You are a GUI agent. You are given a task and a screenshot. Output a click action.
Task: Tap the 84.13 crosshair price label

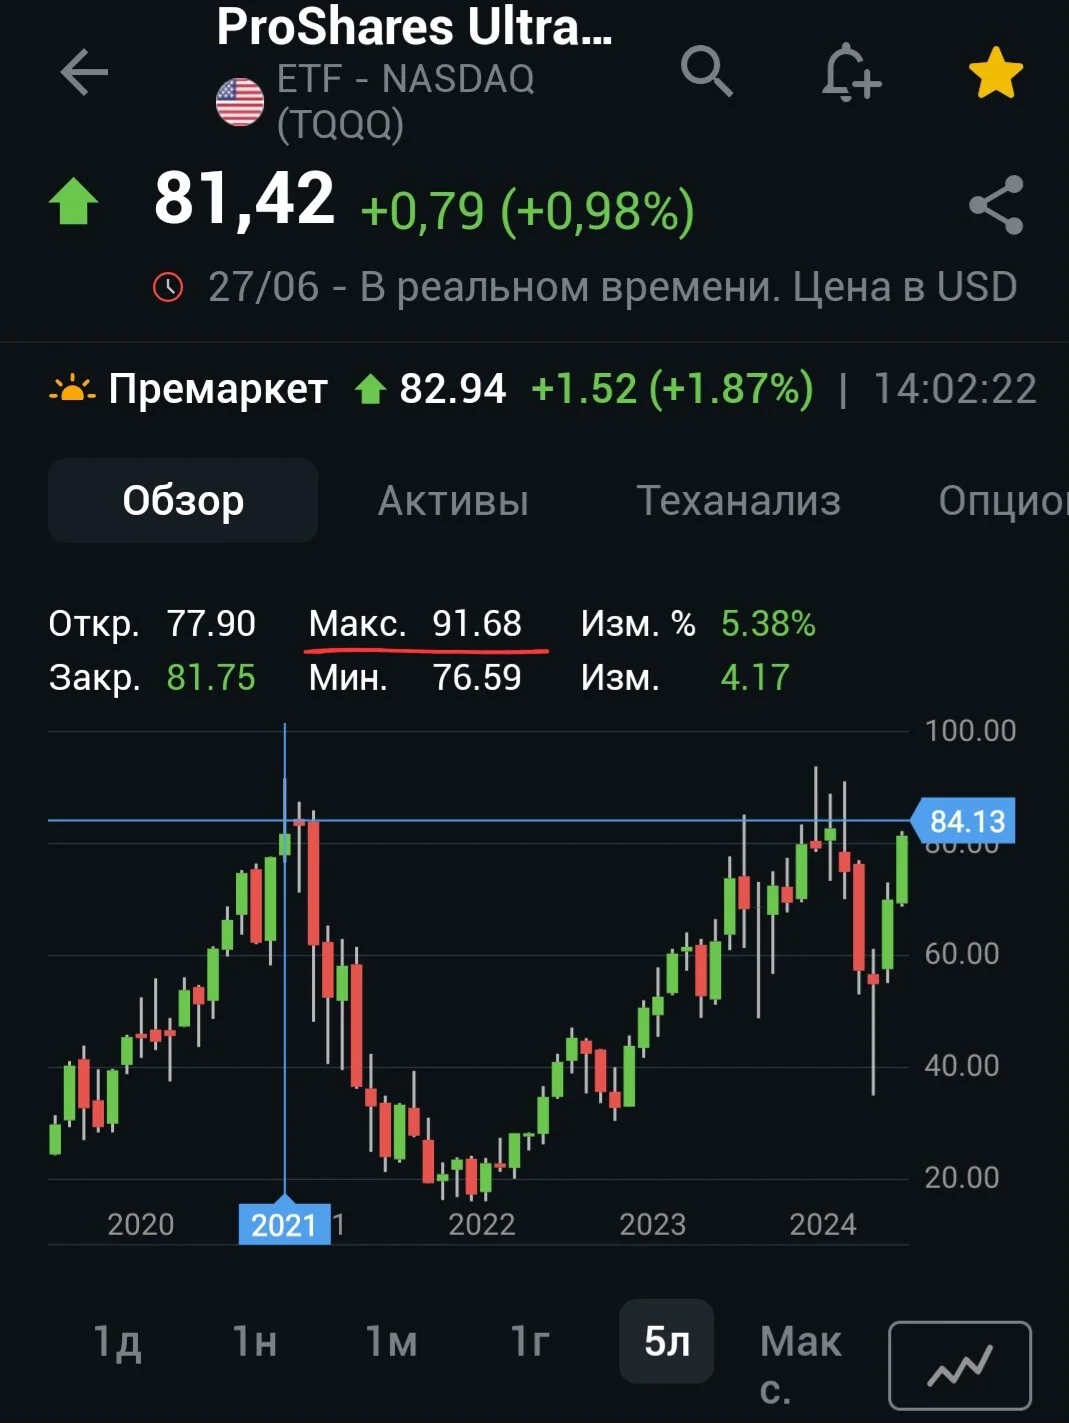point(965,821)
